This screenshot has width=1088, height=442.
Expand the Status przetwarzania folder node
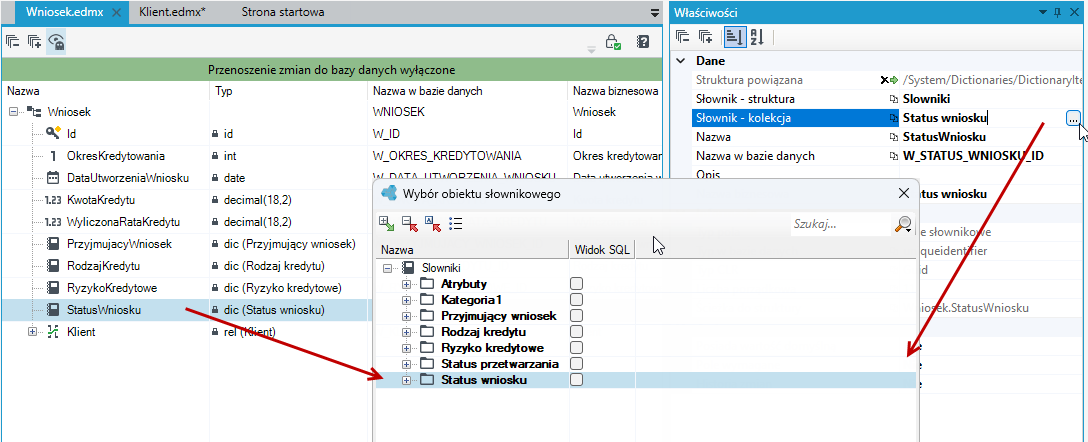pos(407,364)
